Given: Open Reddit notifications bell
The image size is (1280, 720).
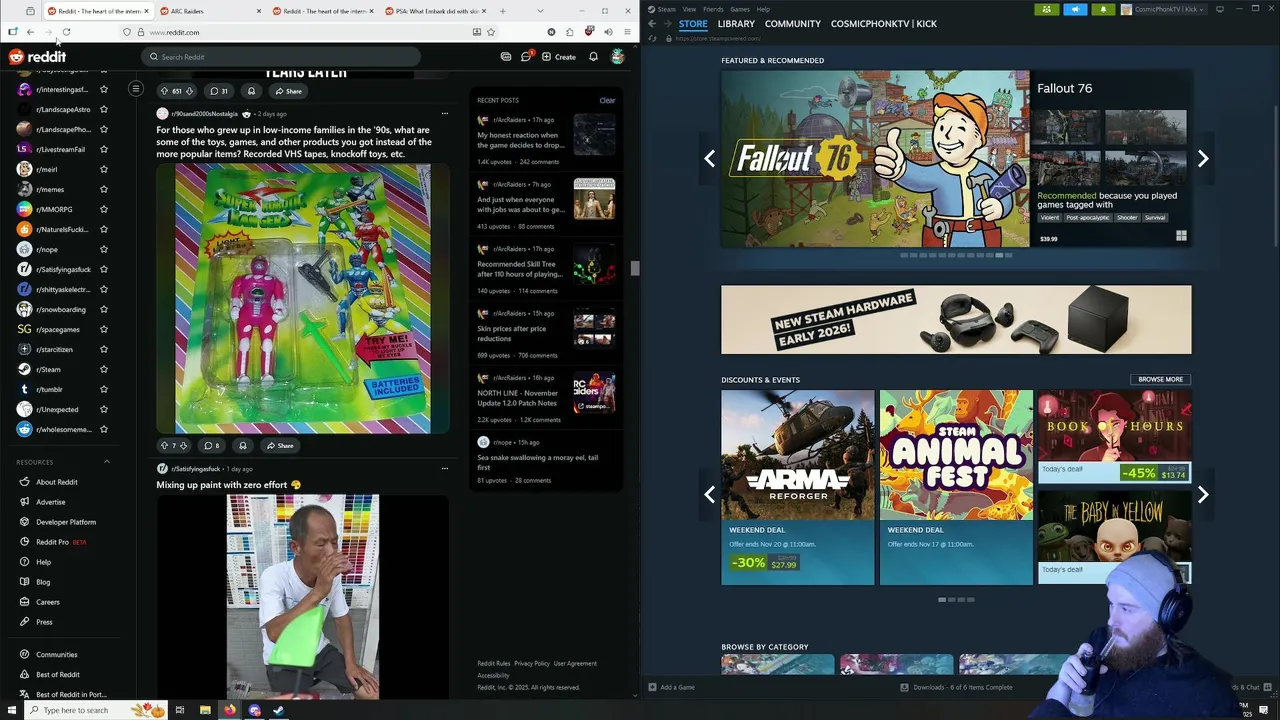Looking at the screenshot, I should (x=593, y=57).
